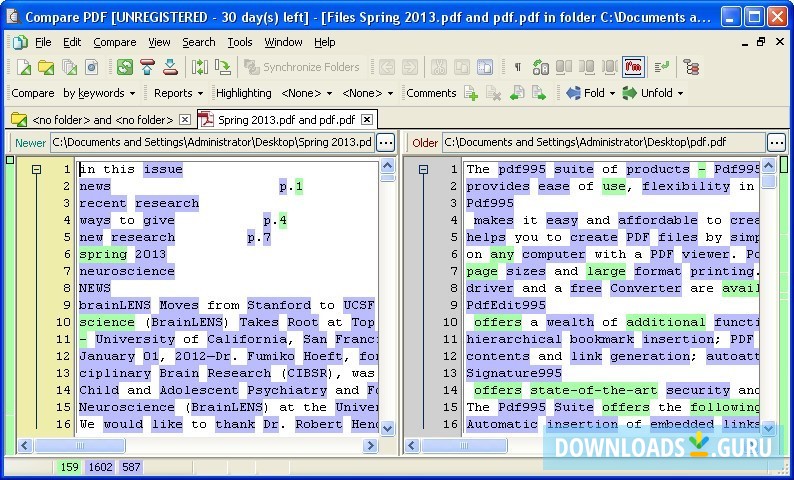794x480 pixels.
Task: Select 'Spring 2013.pdf and pdf.pdf' tab
Action: [287, 120]
